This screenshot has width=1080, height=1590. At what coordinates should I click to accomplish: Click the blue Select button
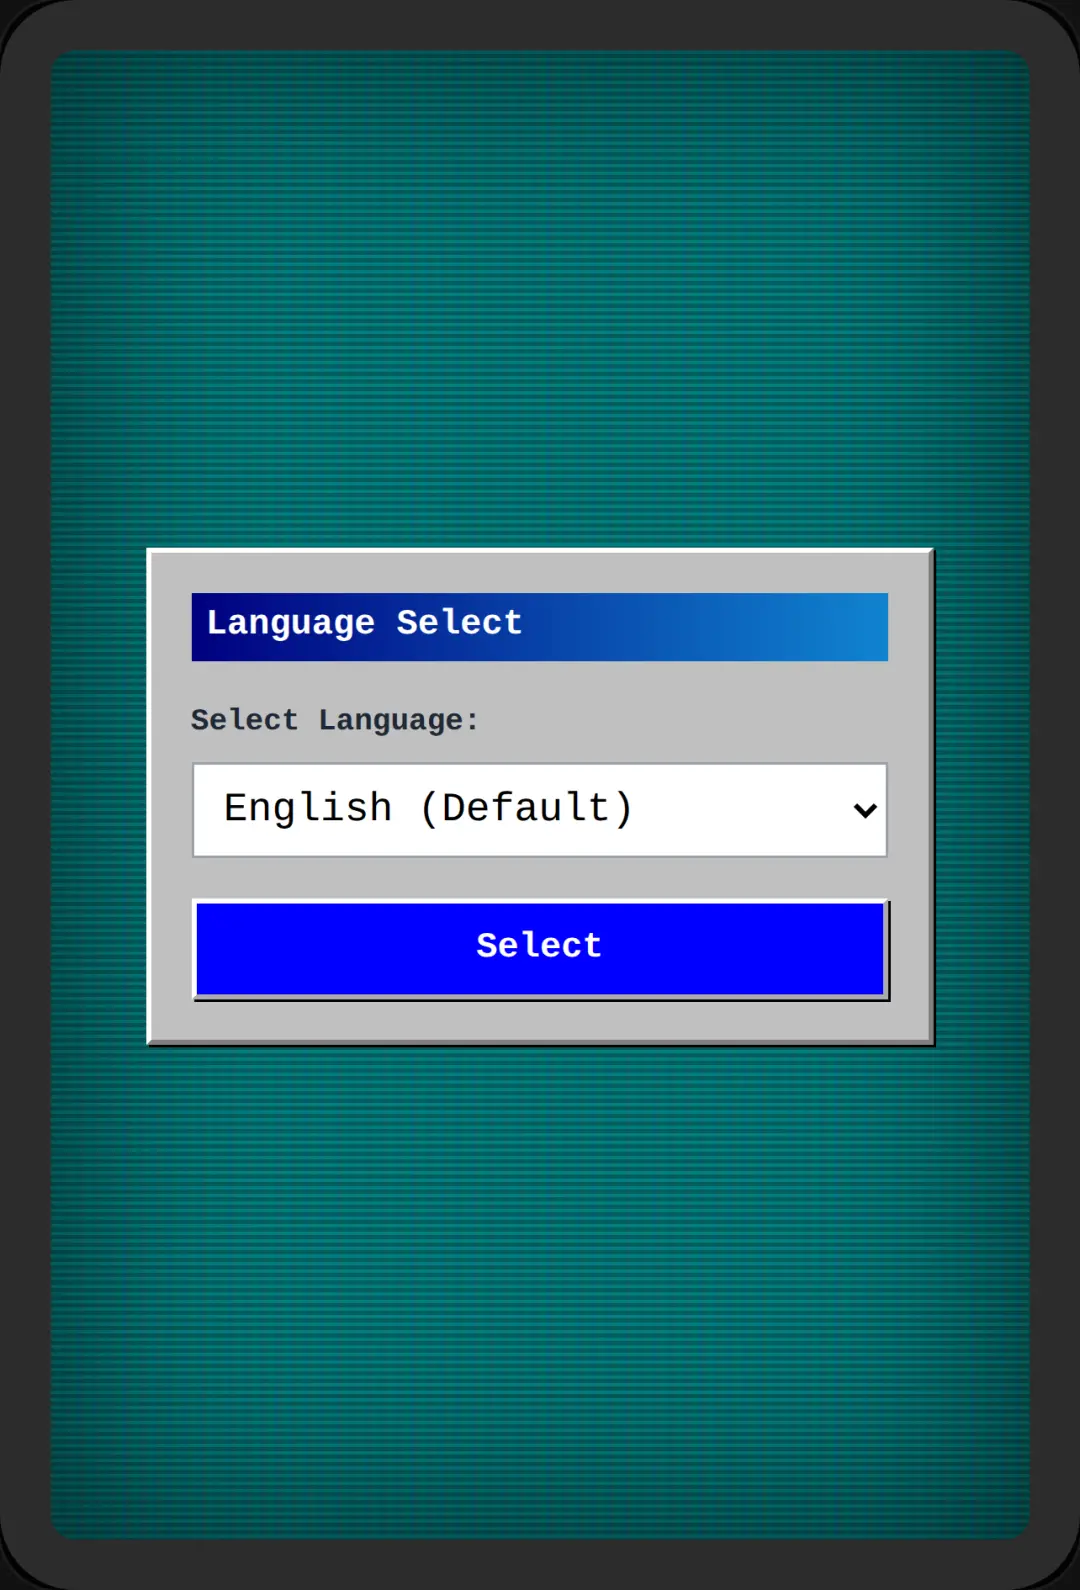click(x=540, y=949)
